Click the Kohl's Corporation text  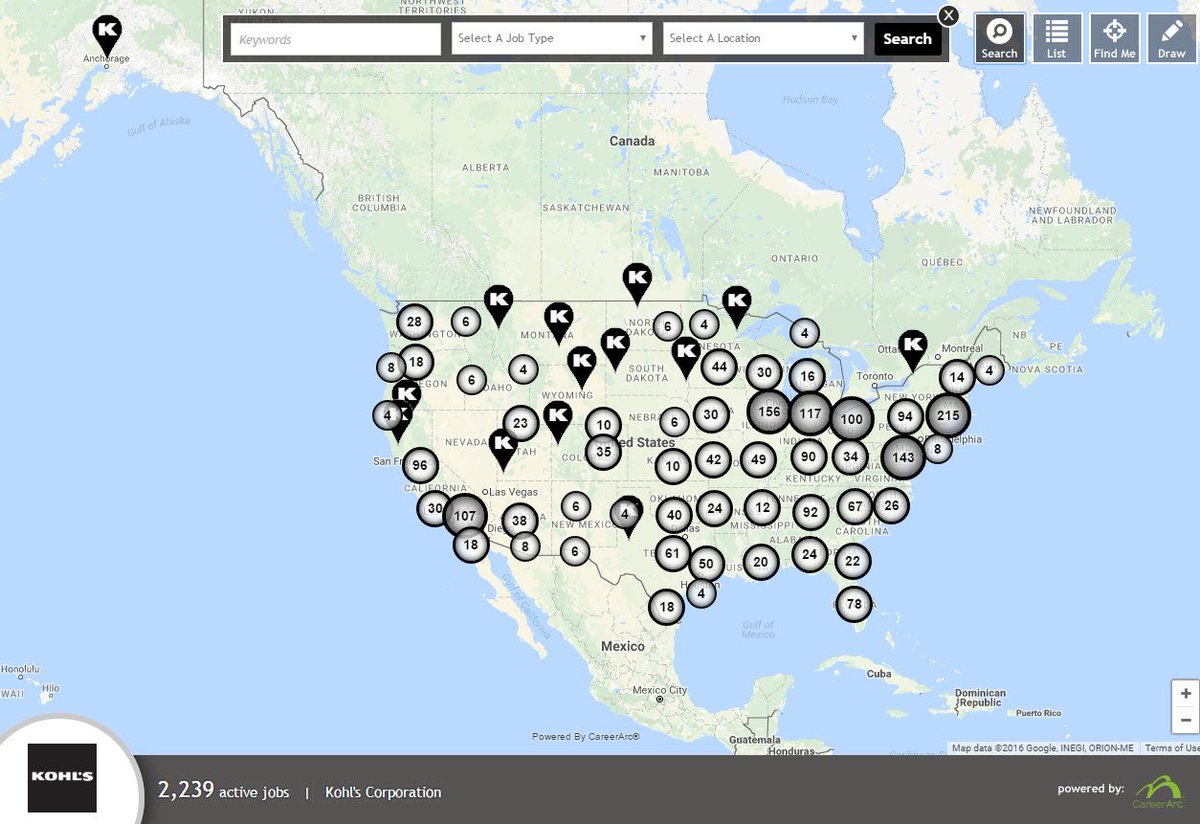tap(383, 792)
